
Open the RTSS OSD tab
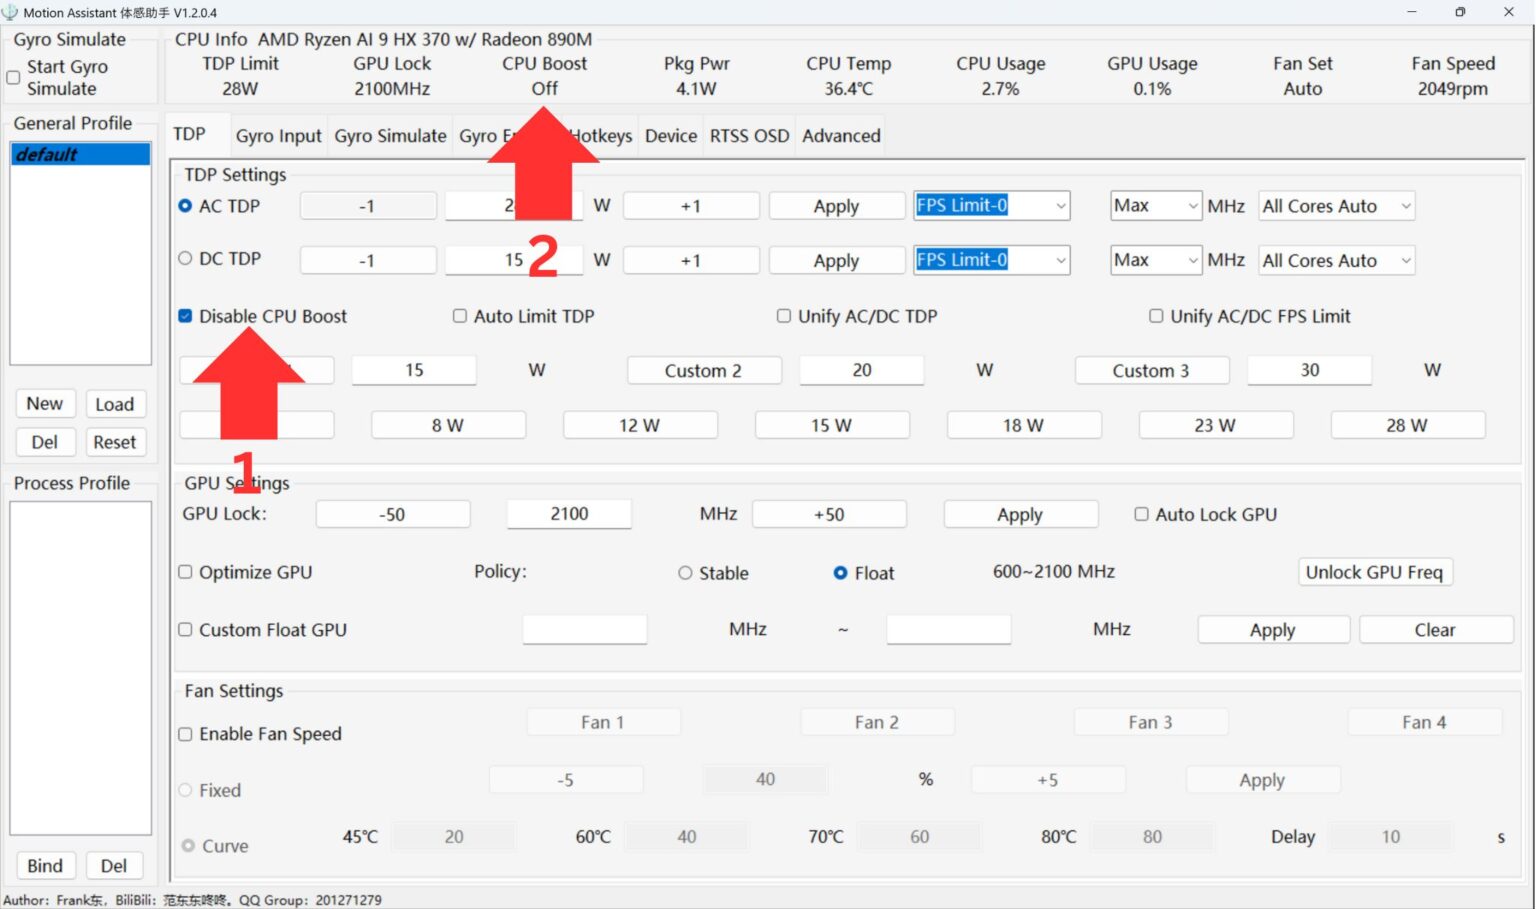pyautogui.click(x=748, y=136)
